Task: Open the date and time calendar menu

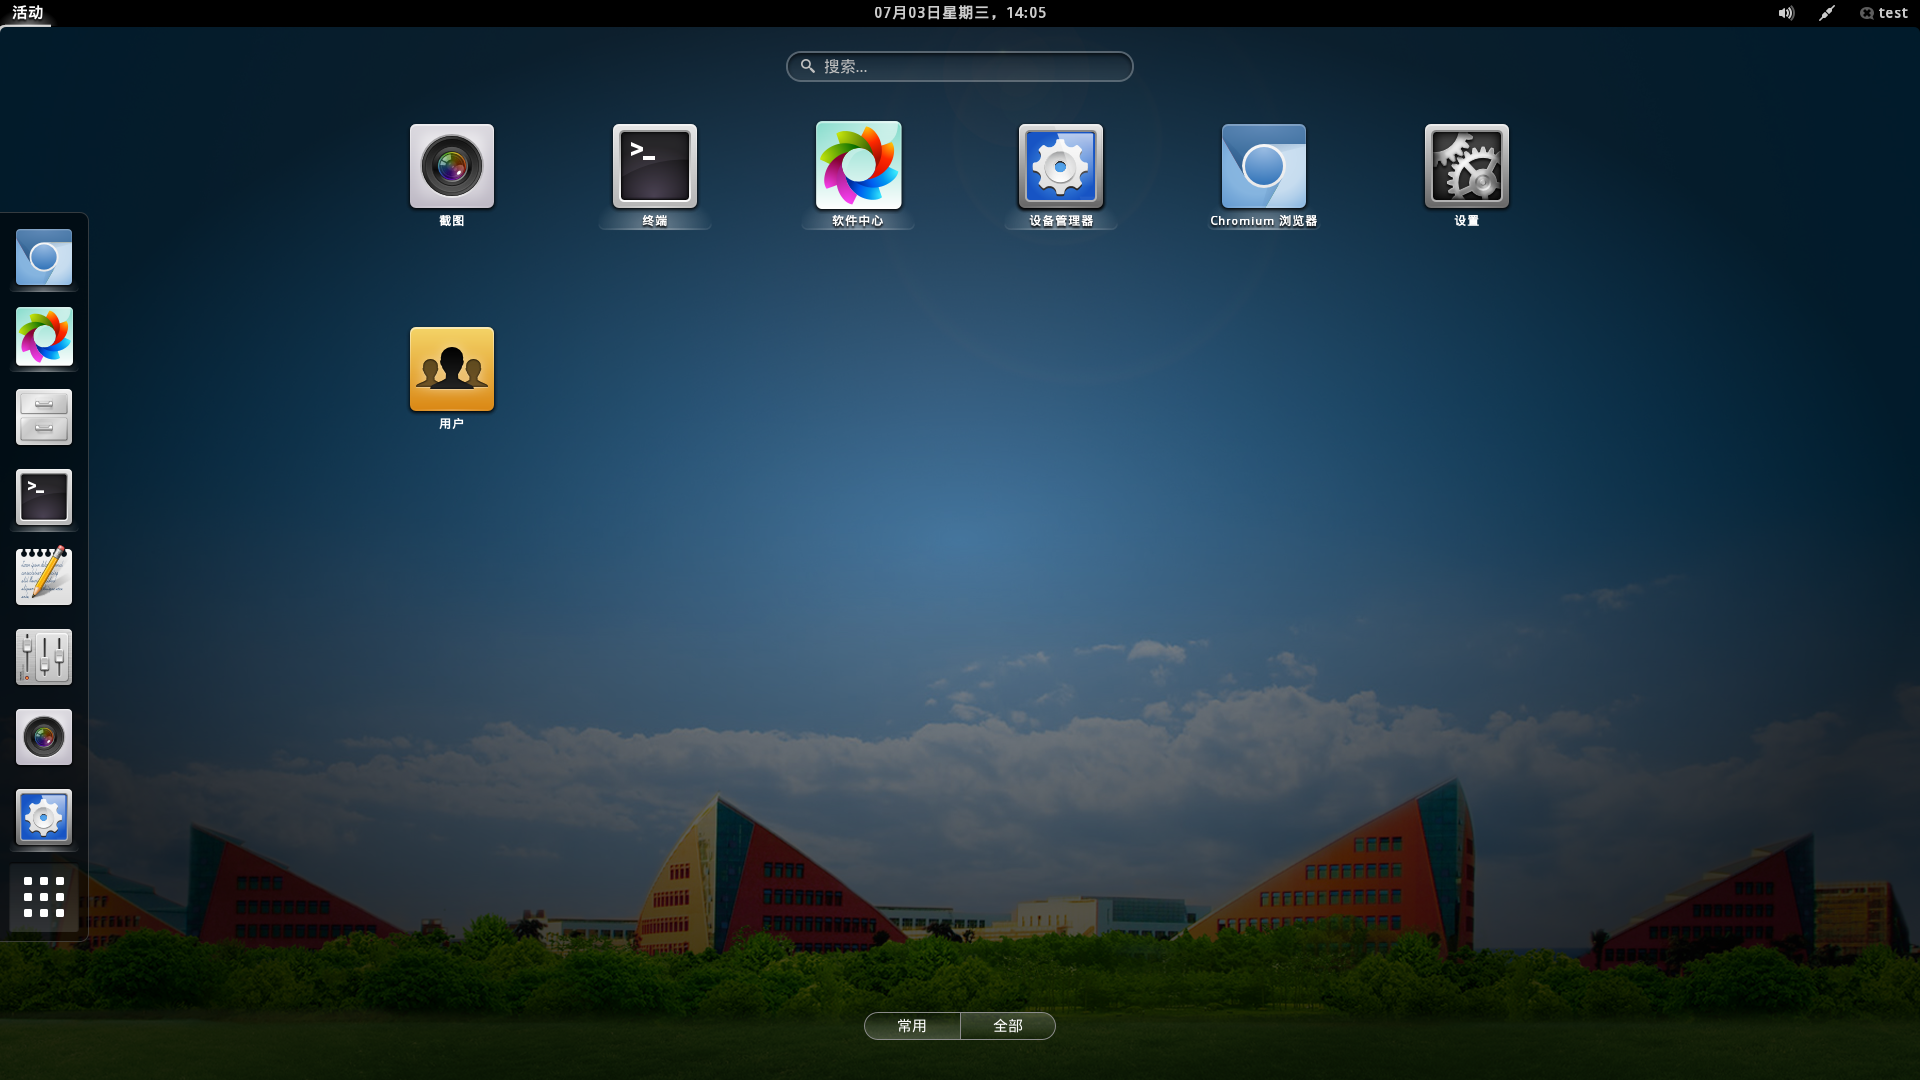Action: pyautogui.click(x=960, y=13)
